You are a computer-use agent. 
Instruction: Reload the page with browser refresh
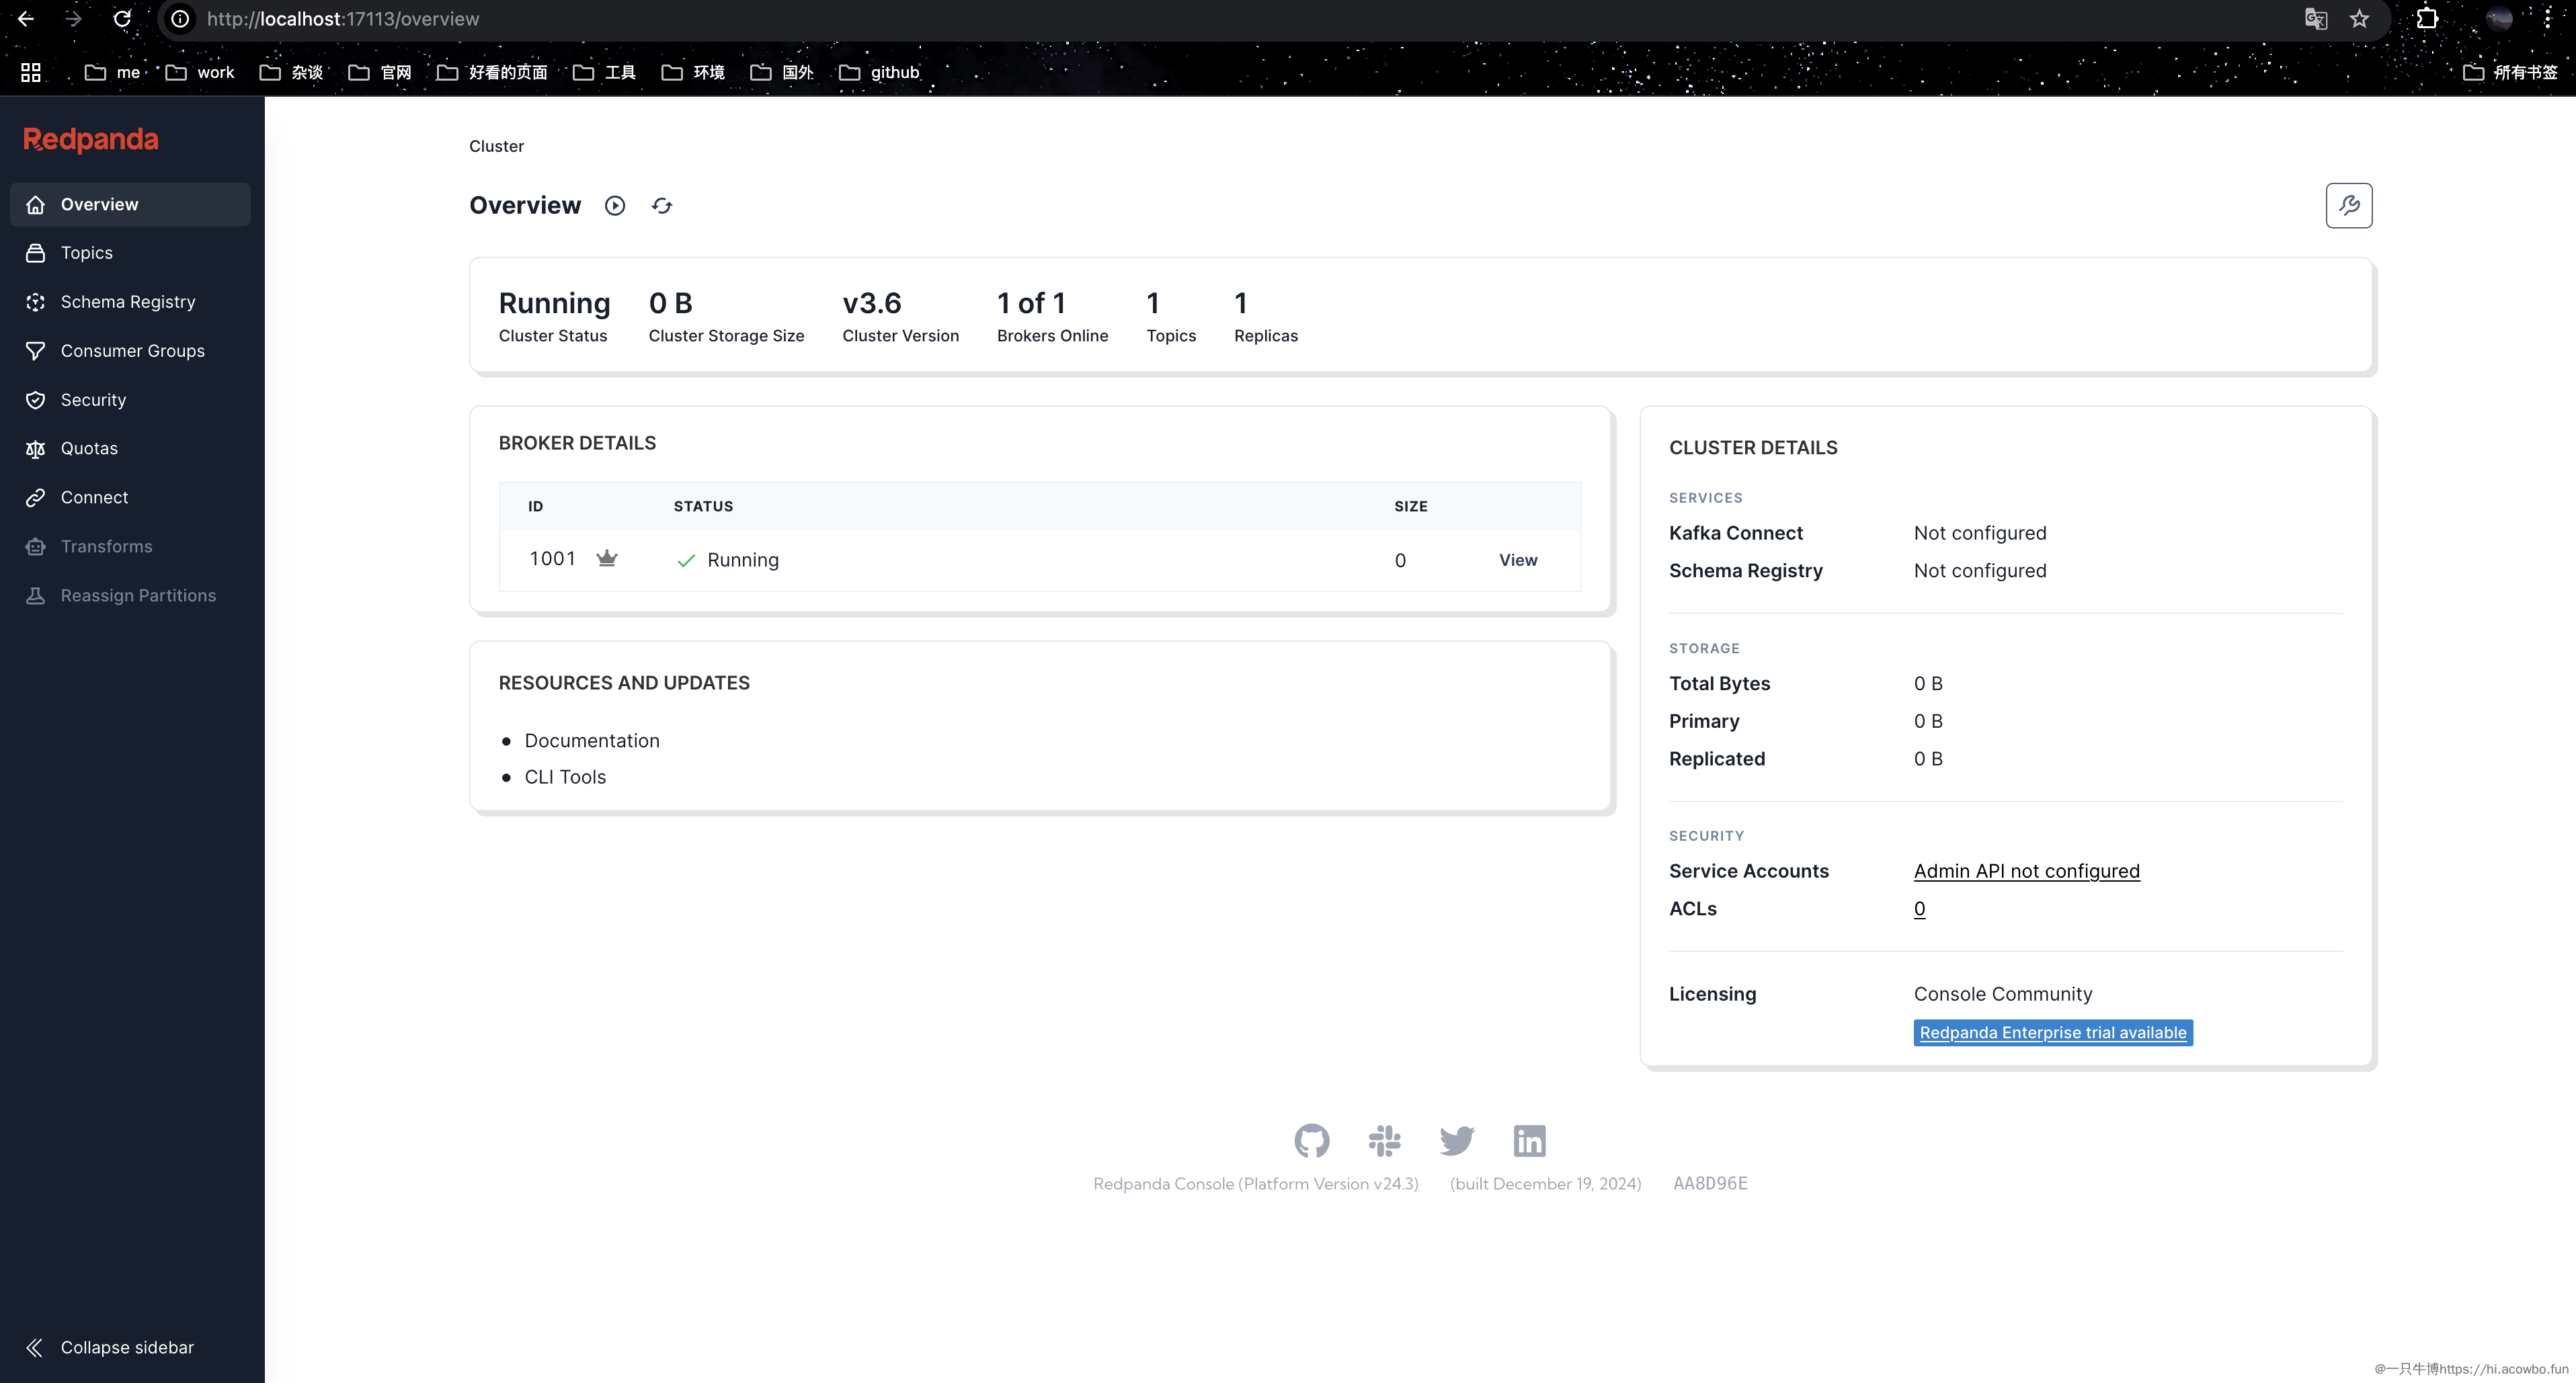click(x=122, y=19)
